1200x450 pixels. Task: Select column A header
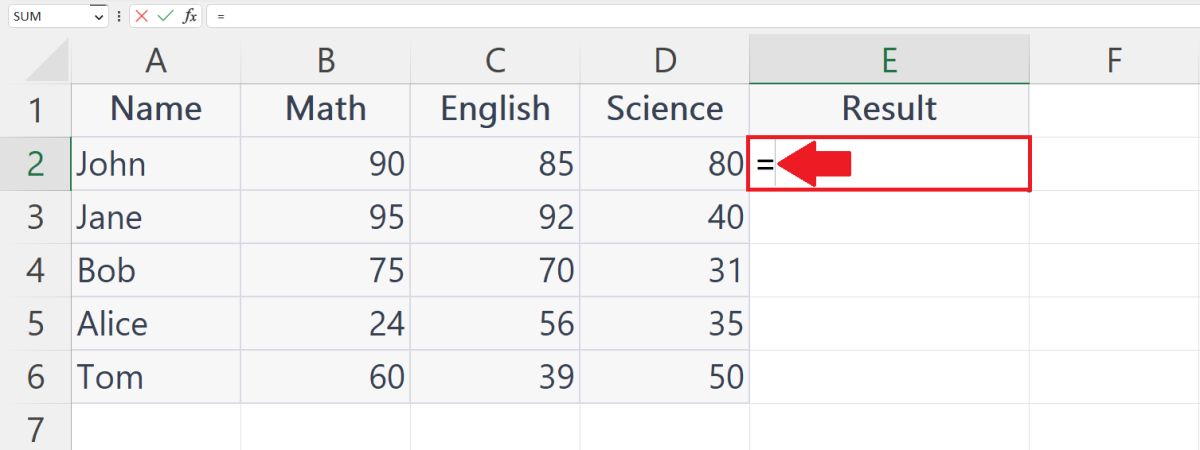pos(155,62)
